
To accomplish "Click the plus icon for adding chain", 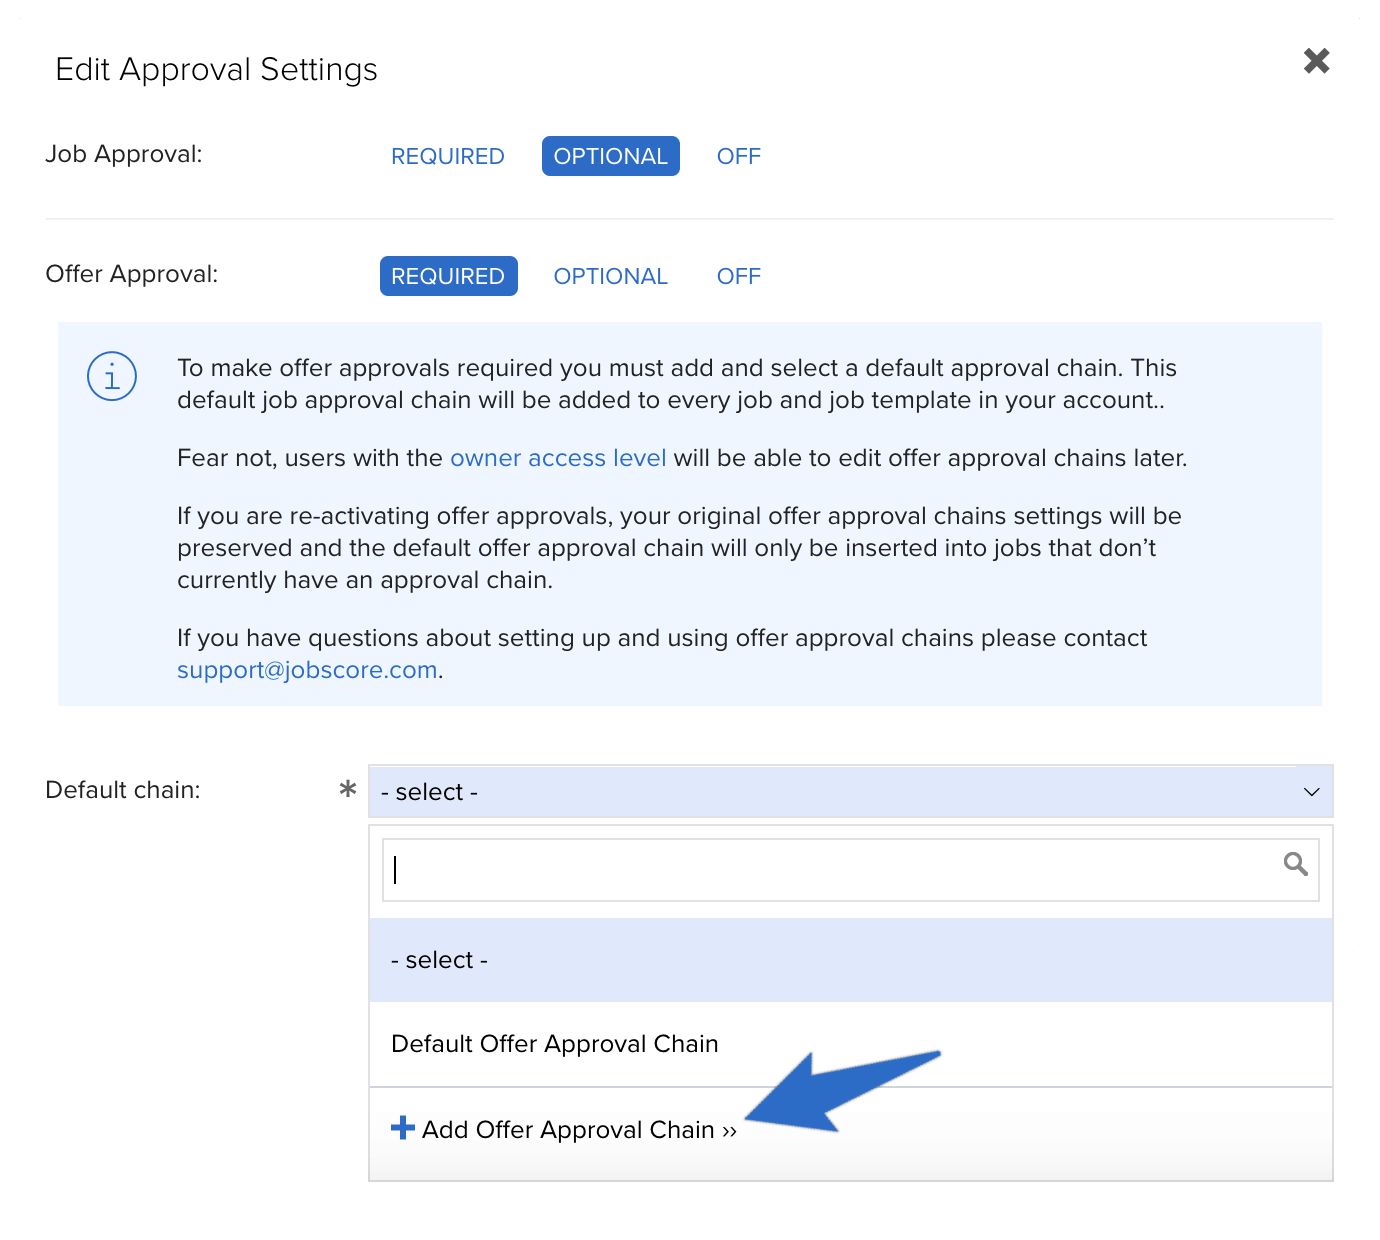I will (x=403, y=1128).
